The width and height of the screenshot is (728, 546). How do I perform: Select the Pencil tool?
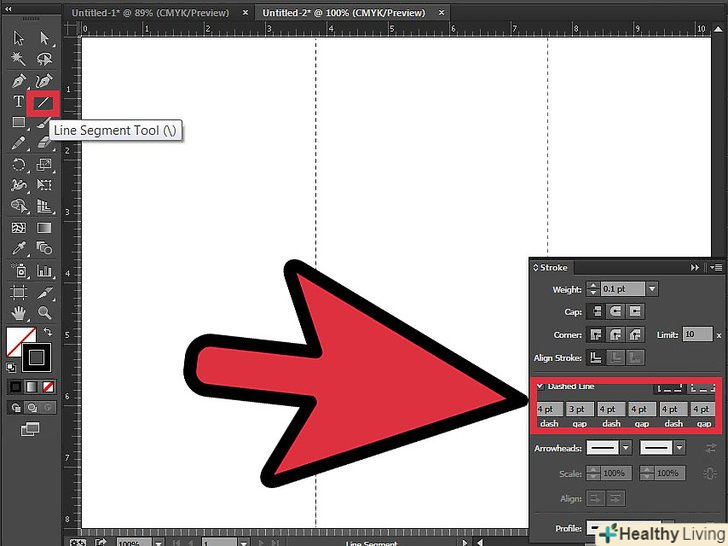coord(19,143)
